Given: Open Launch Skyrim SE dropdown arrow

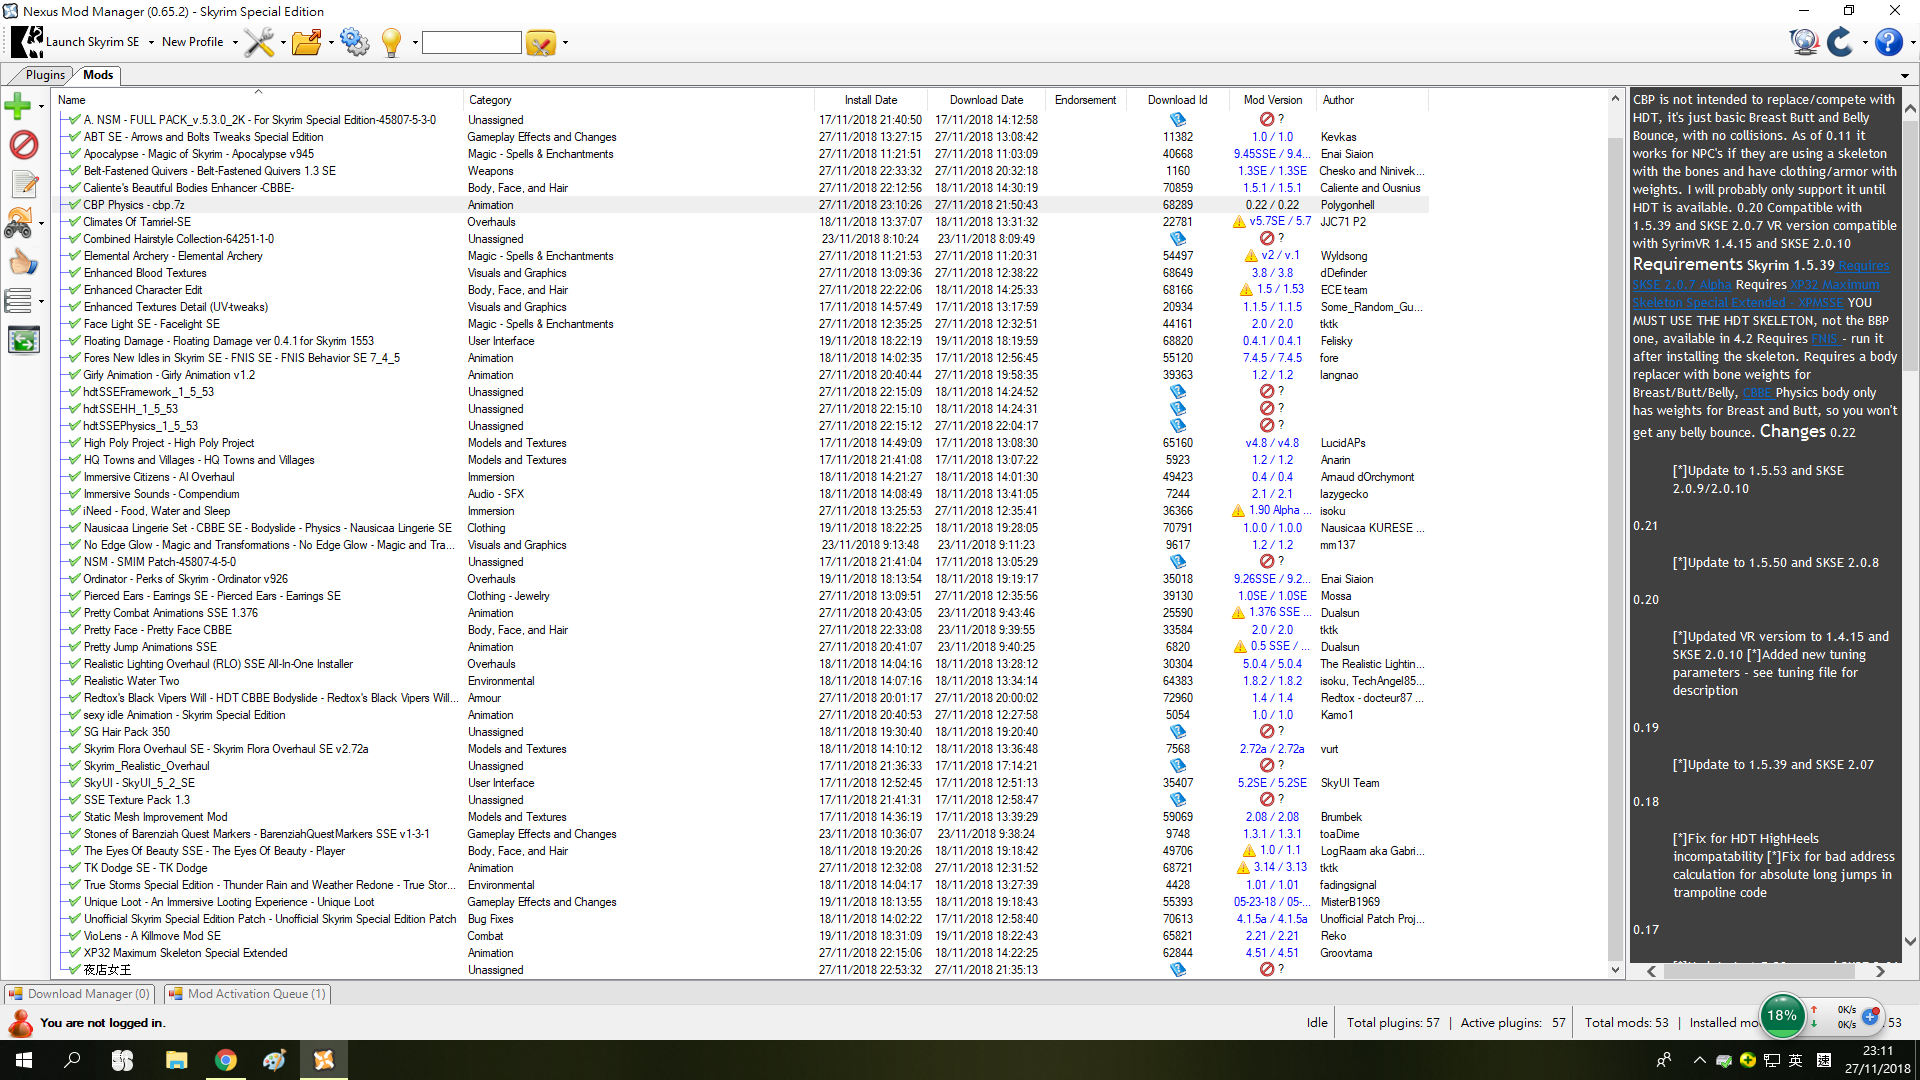Looking at the screenshot, I should click(151, 43).
